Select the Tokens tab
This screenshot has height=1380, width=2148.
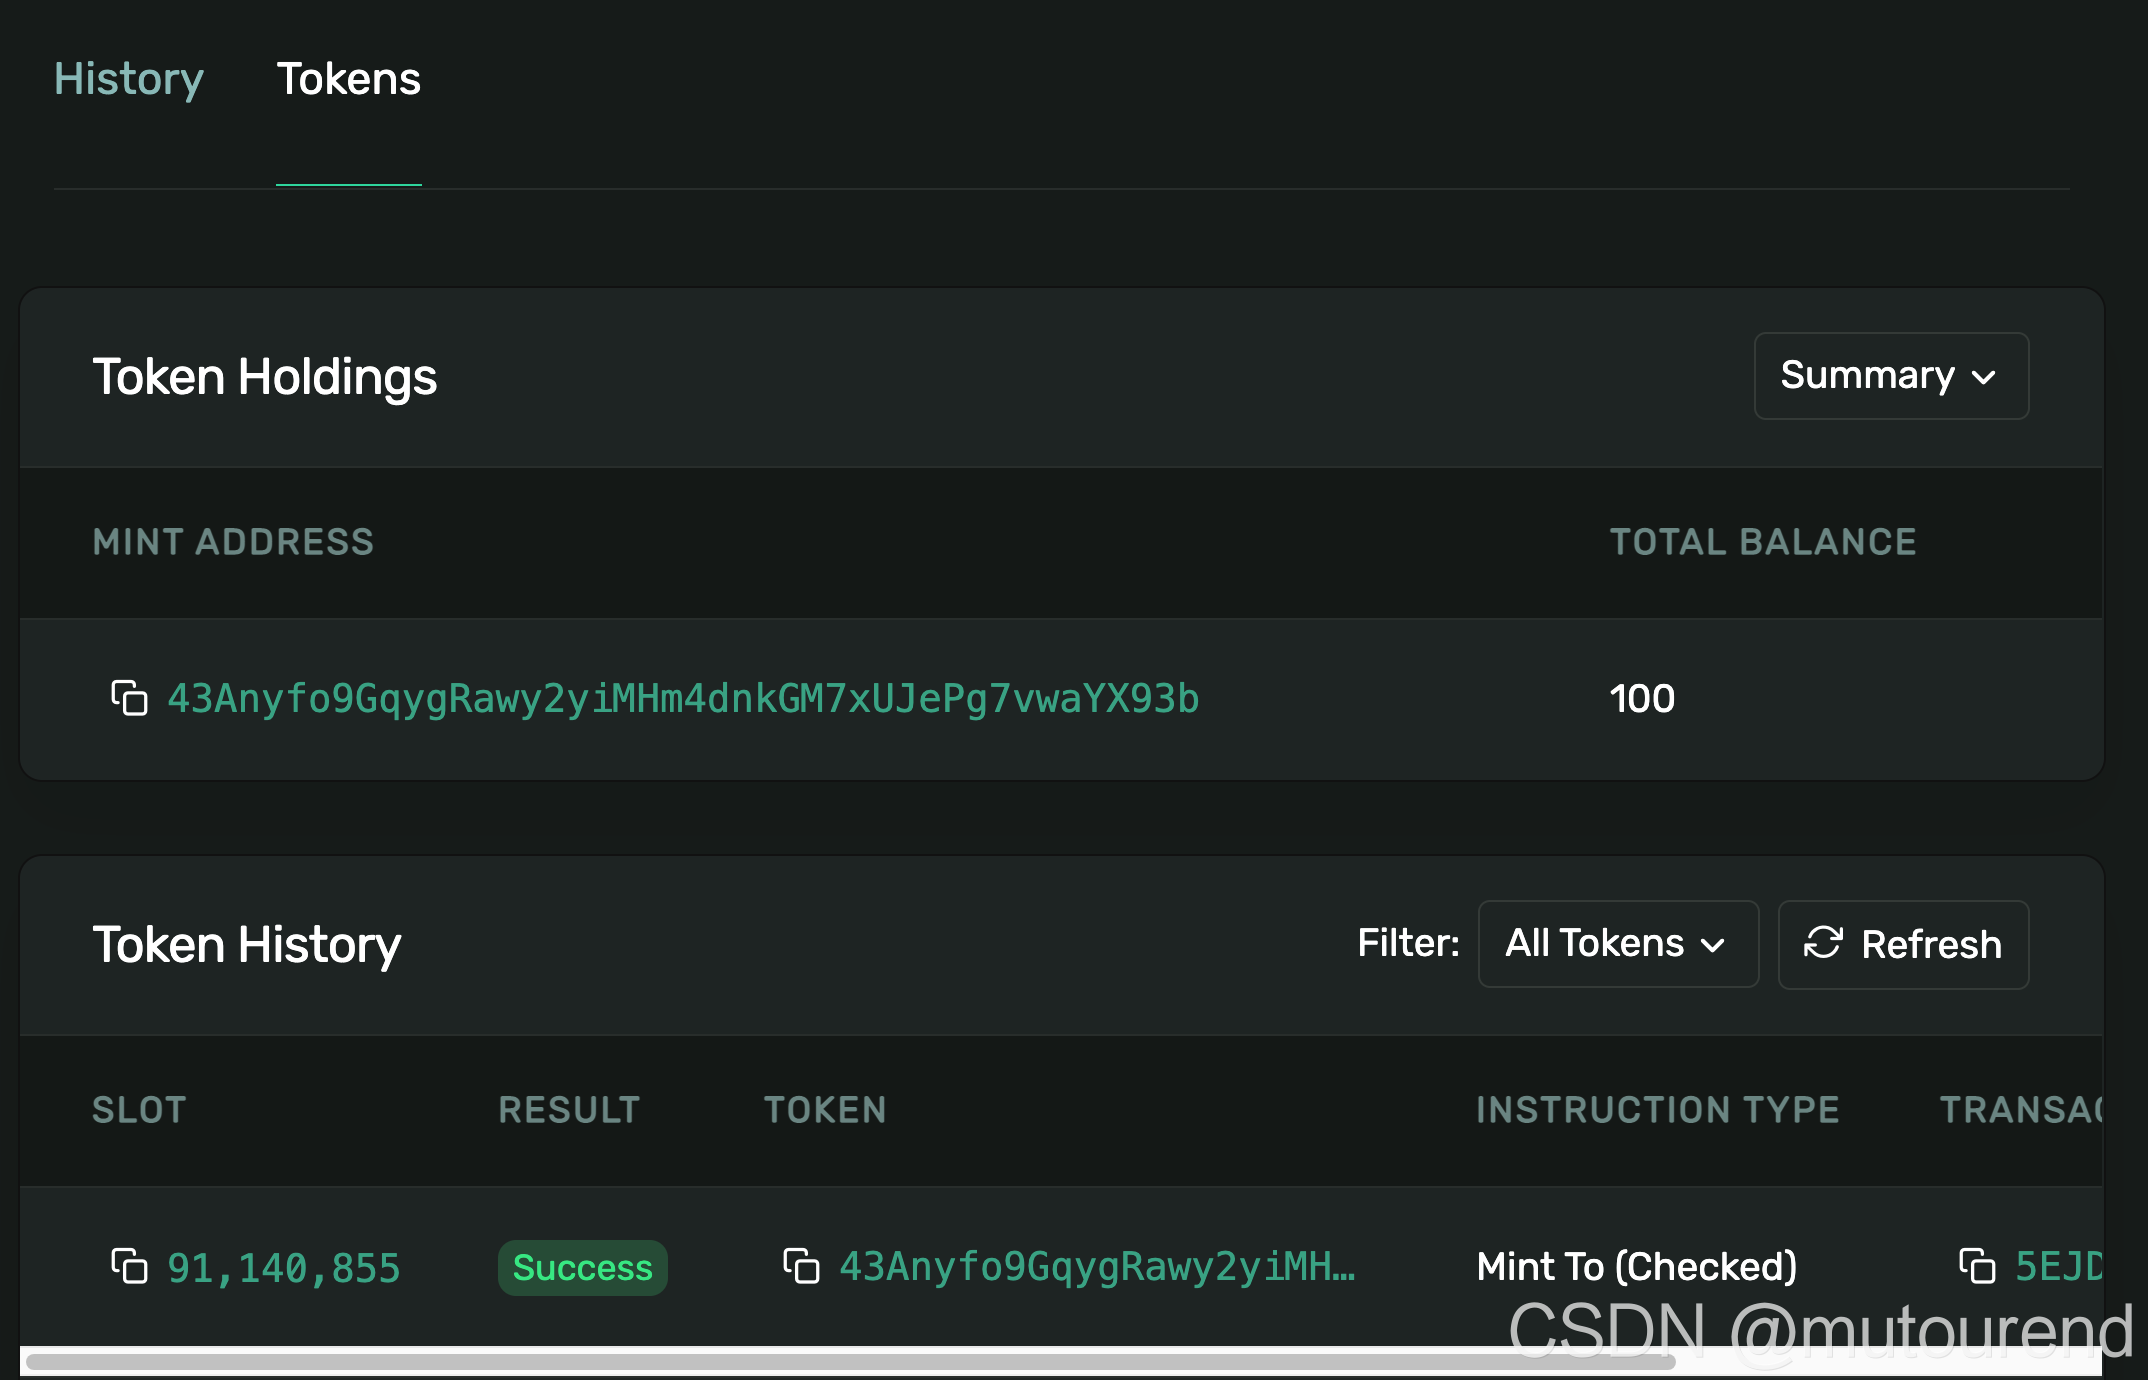[348, 79]
